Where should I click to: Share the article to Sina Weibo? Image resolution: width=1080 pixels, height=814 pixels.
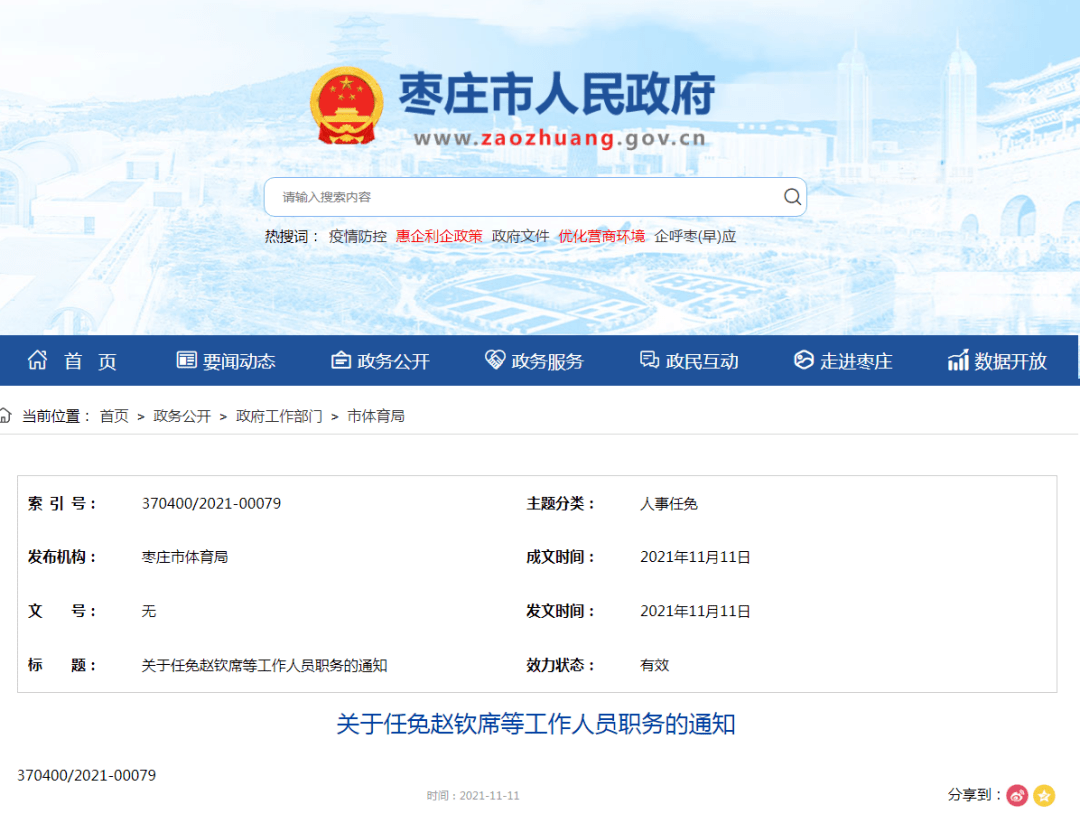coord(1017,795)
